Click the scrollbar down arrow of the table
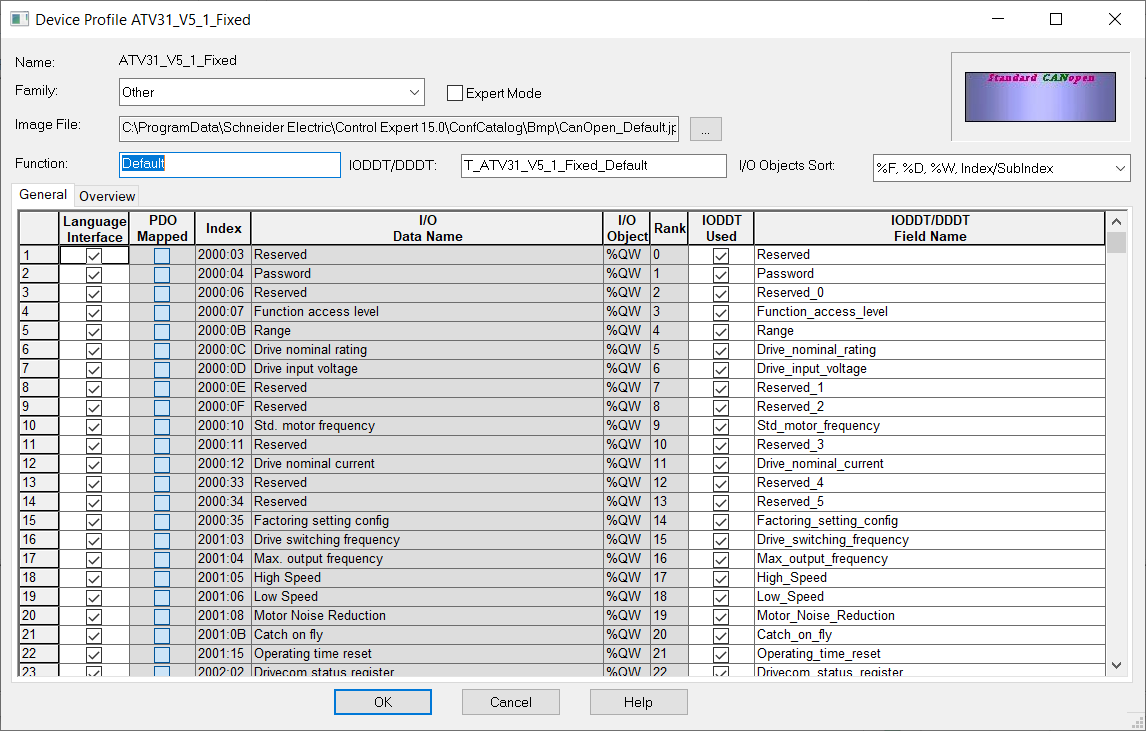 1116,665
